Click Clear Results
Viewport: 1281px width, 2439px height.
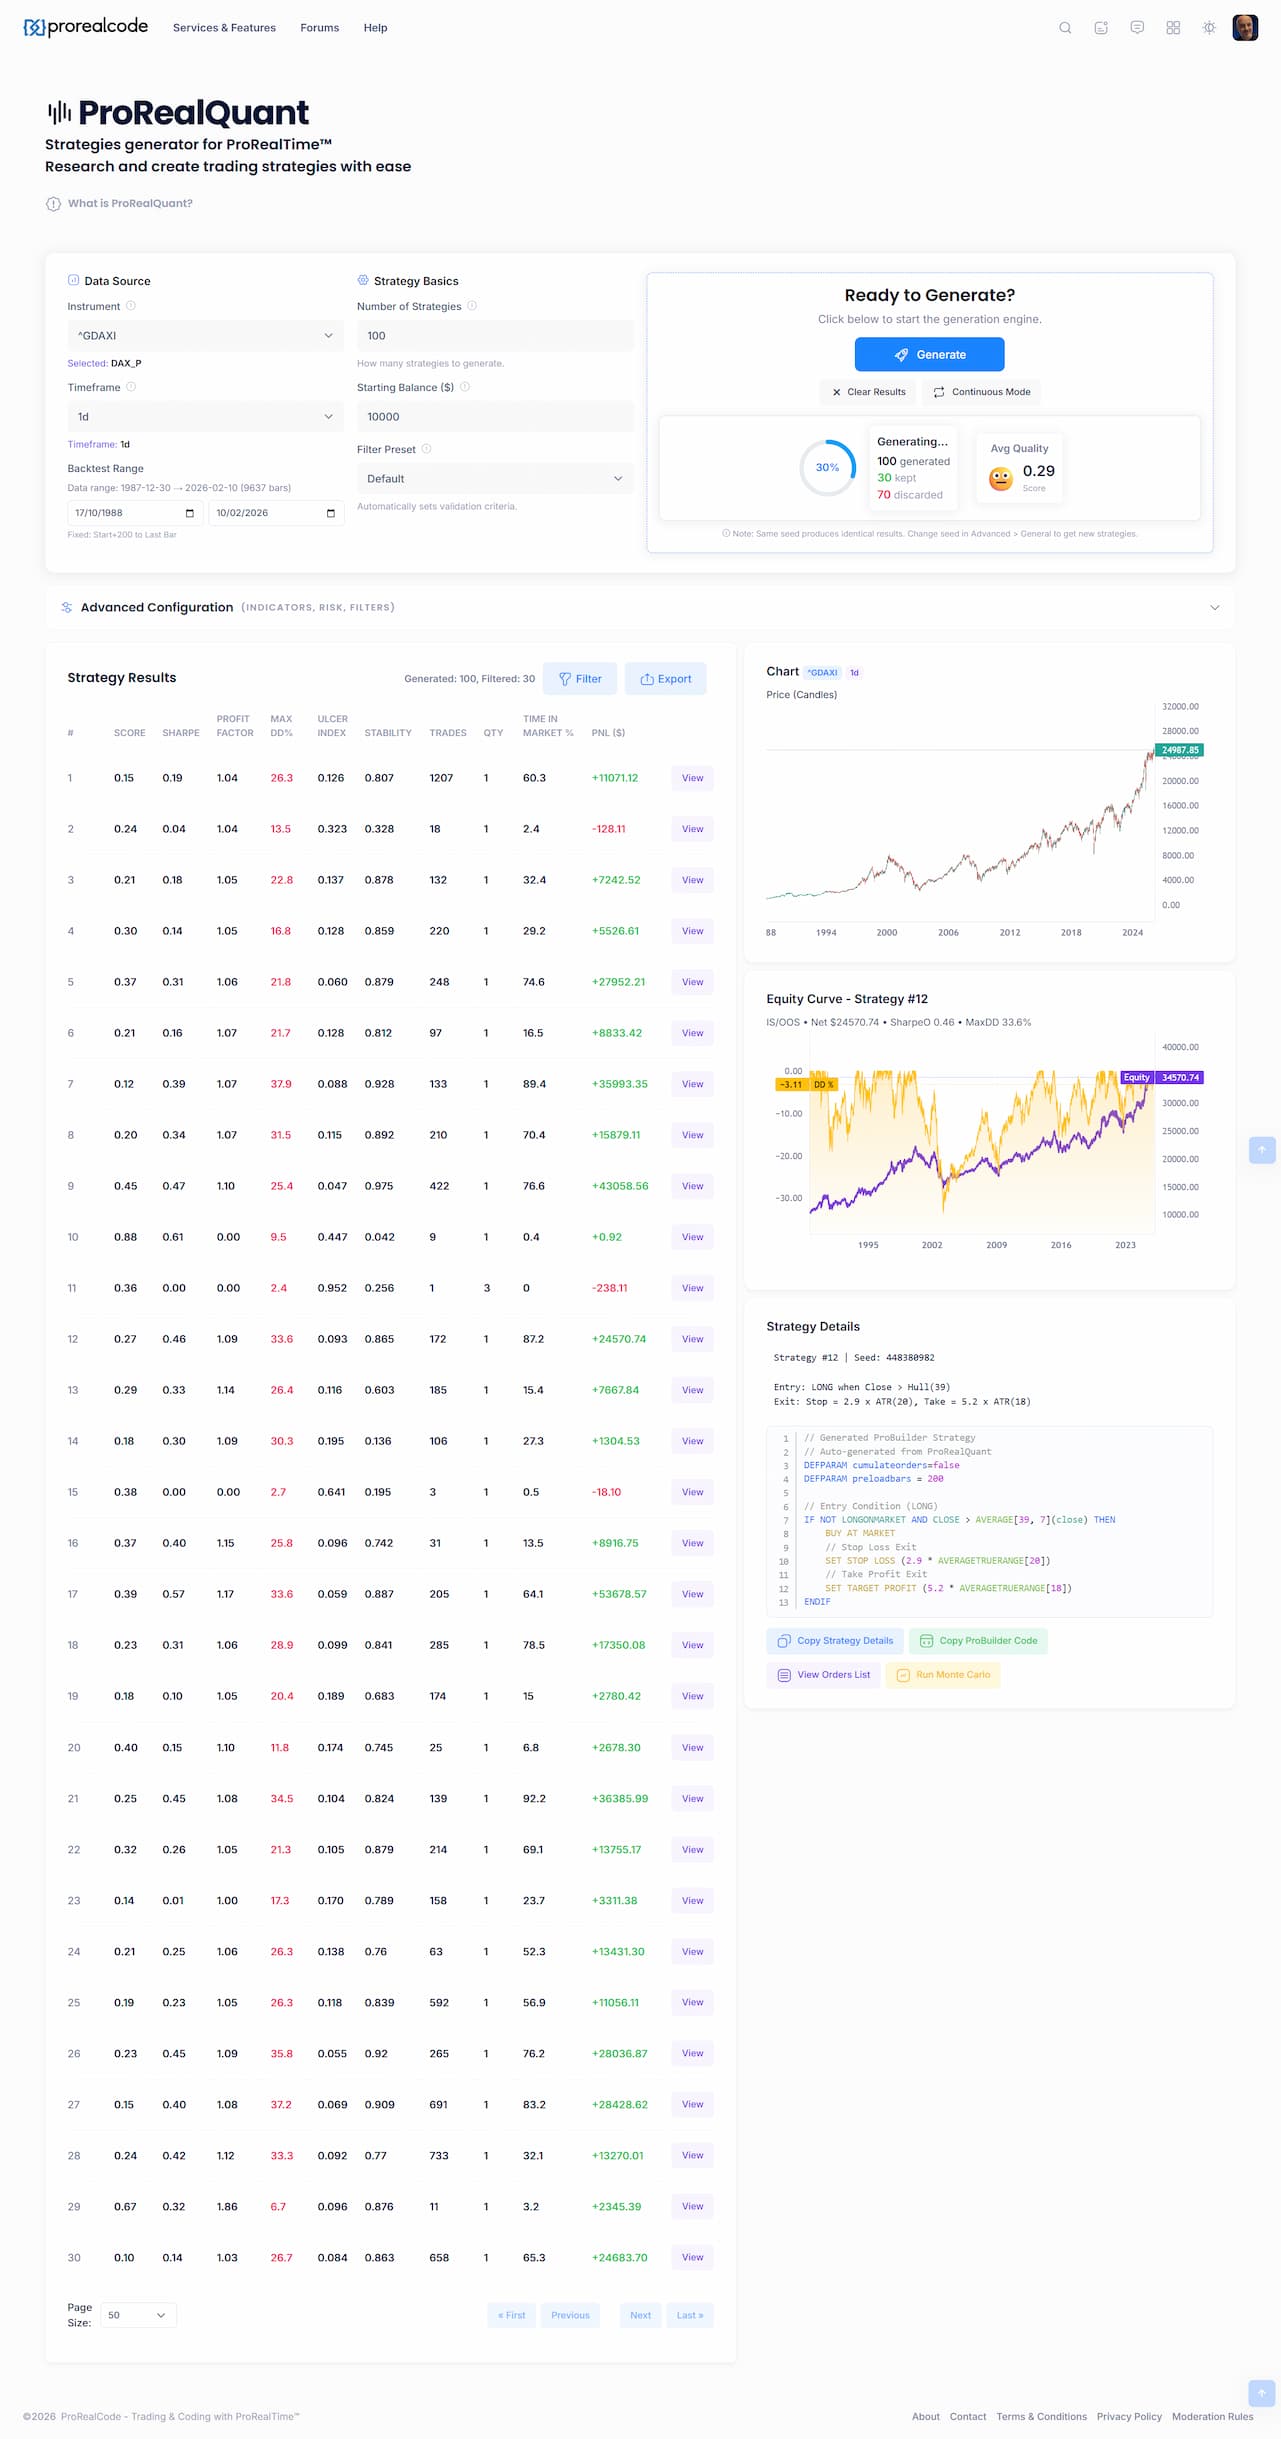[869, 392]
